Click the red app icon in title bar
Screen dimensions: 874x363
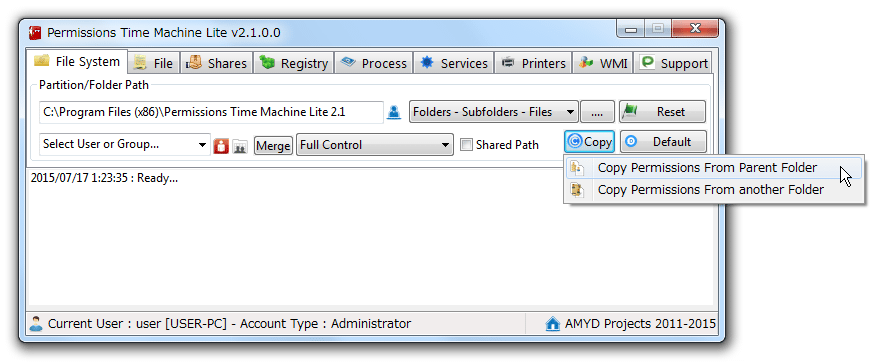35,32
